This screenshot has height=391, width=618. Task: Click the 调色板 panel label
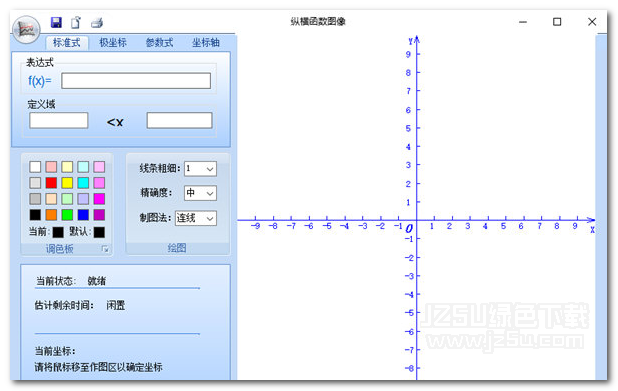60,249
